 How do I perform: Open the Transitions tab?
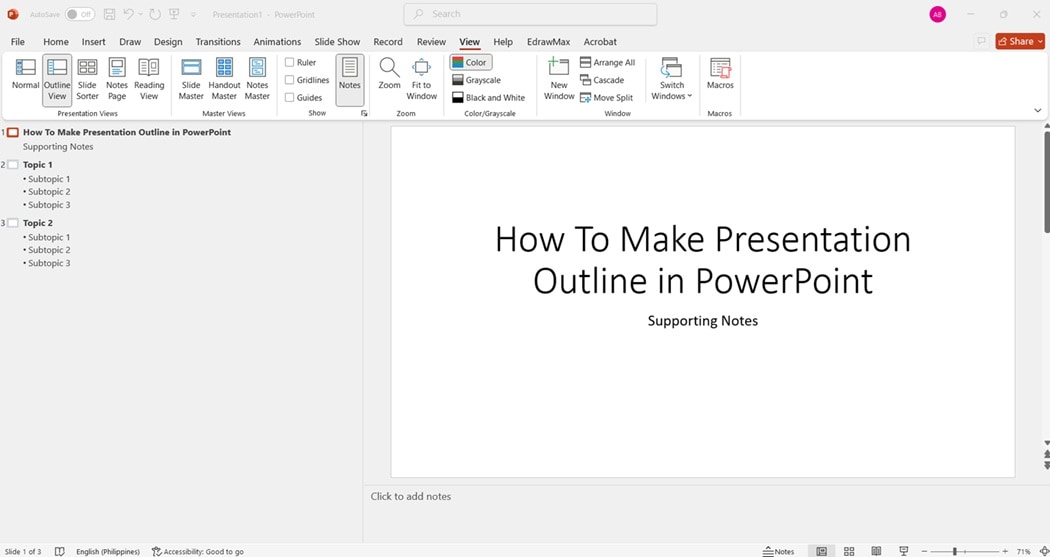tap(218, 42)
